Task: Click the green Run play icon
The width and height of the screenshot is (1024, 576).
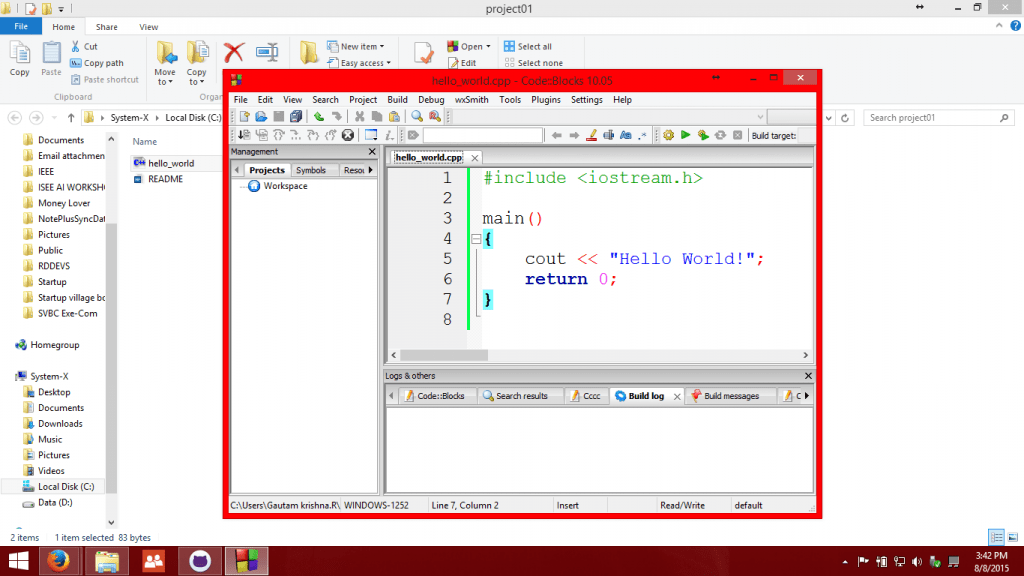Action: point(686,135)
